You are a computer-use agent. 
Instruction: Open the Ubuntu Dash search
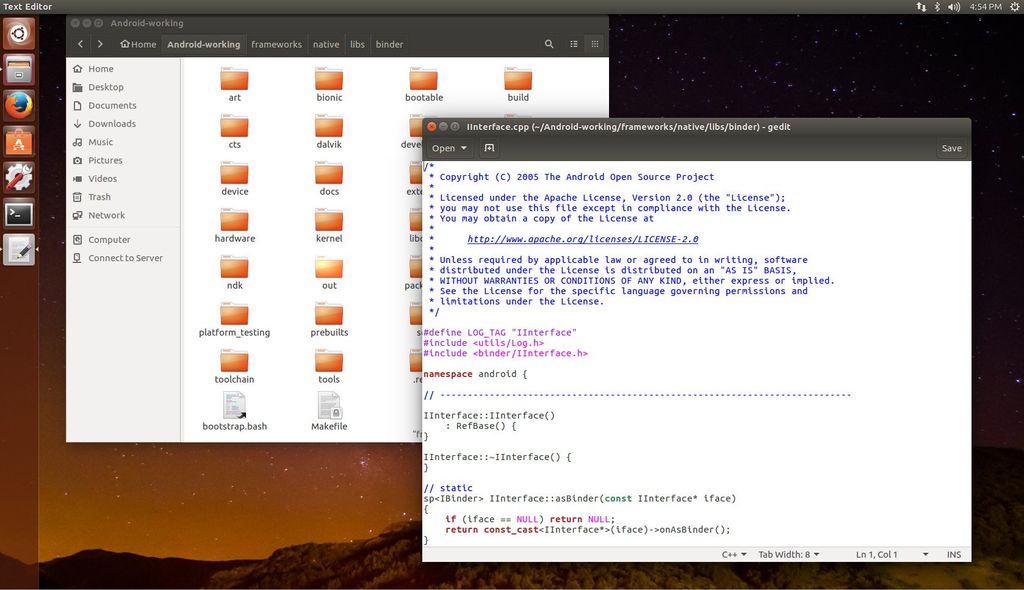[19, 33]
